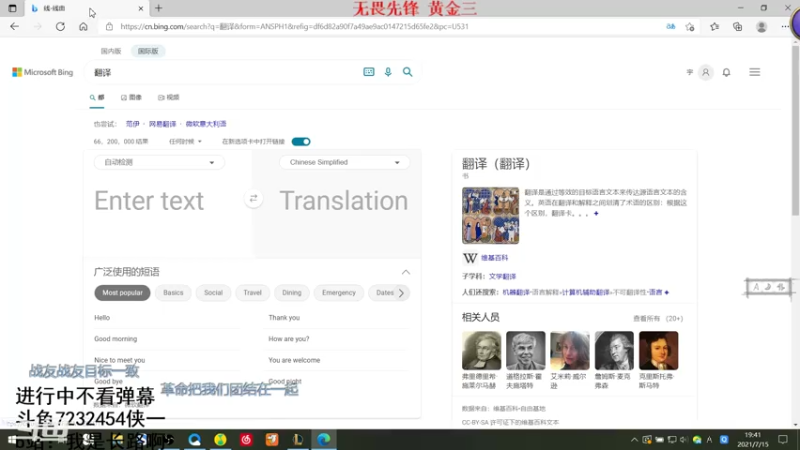Expand more people-also-search items
800x450 pixels.
coord(667,292)
